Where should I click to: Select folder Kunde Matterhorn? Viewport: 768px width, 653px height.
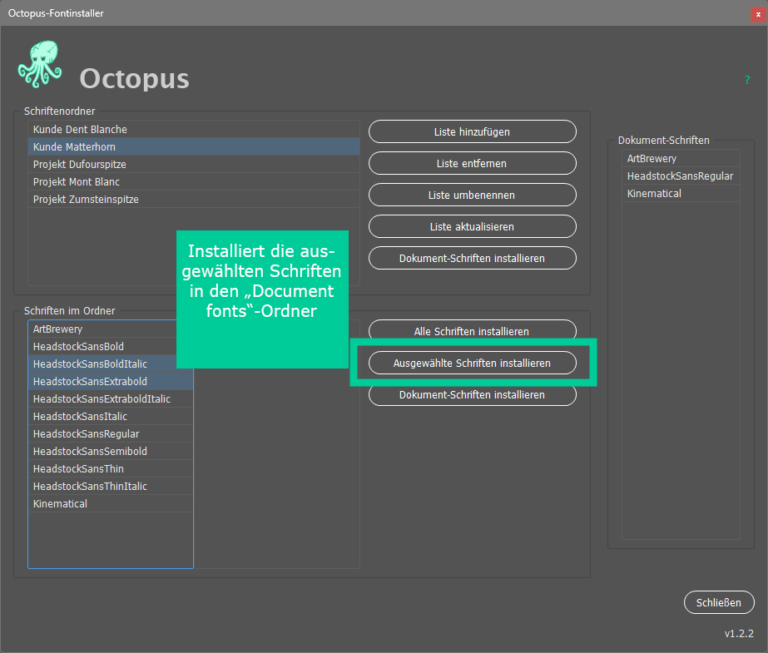tap(193, 147)
